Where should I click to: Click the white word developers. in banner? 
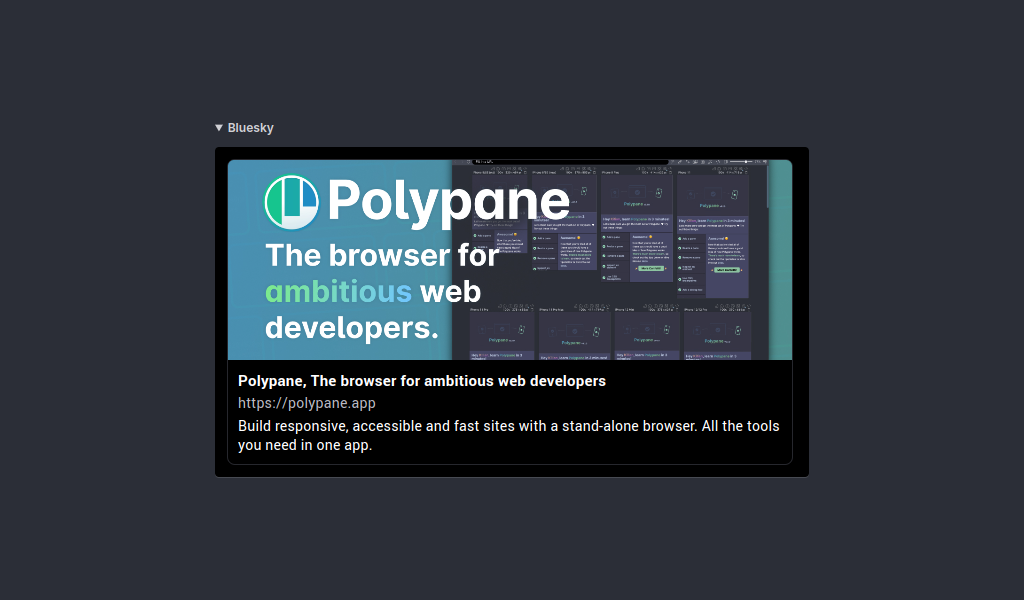tap(351, 327)
